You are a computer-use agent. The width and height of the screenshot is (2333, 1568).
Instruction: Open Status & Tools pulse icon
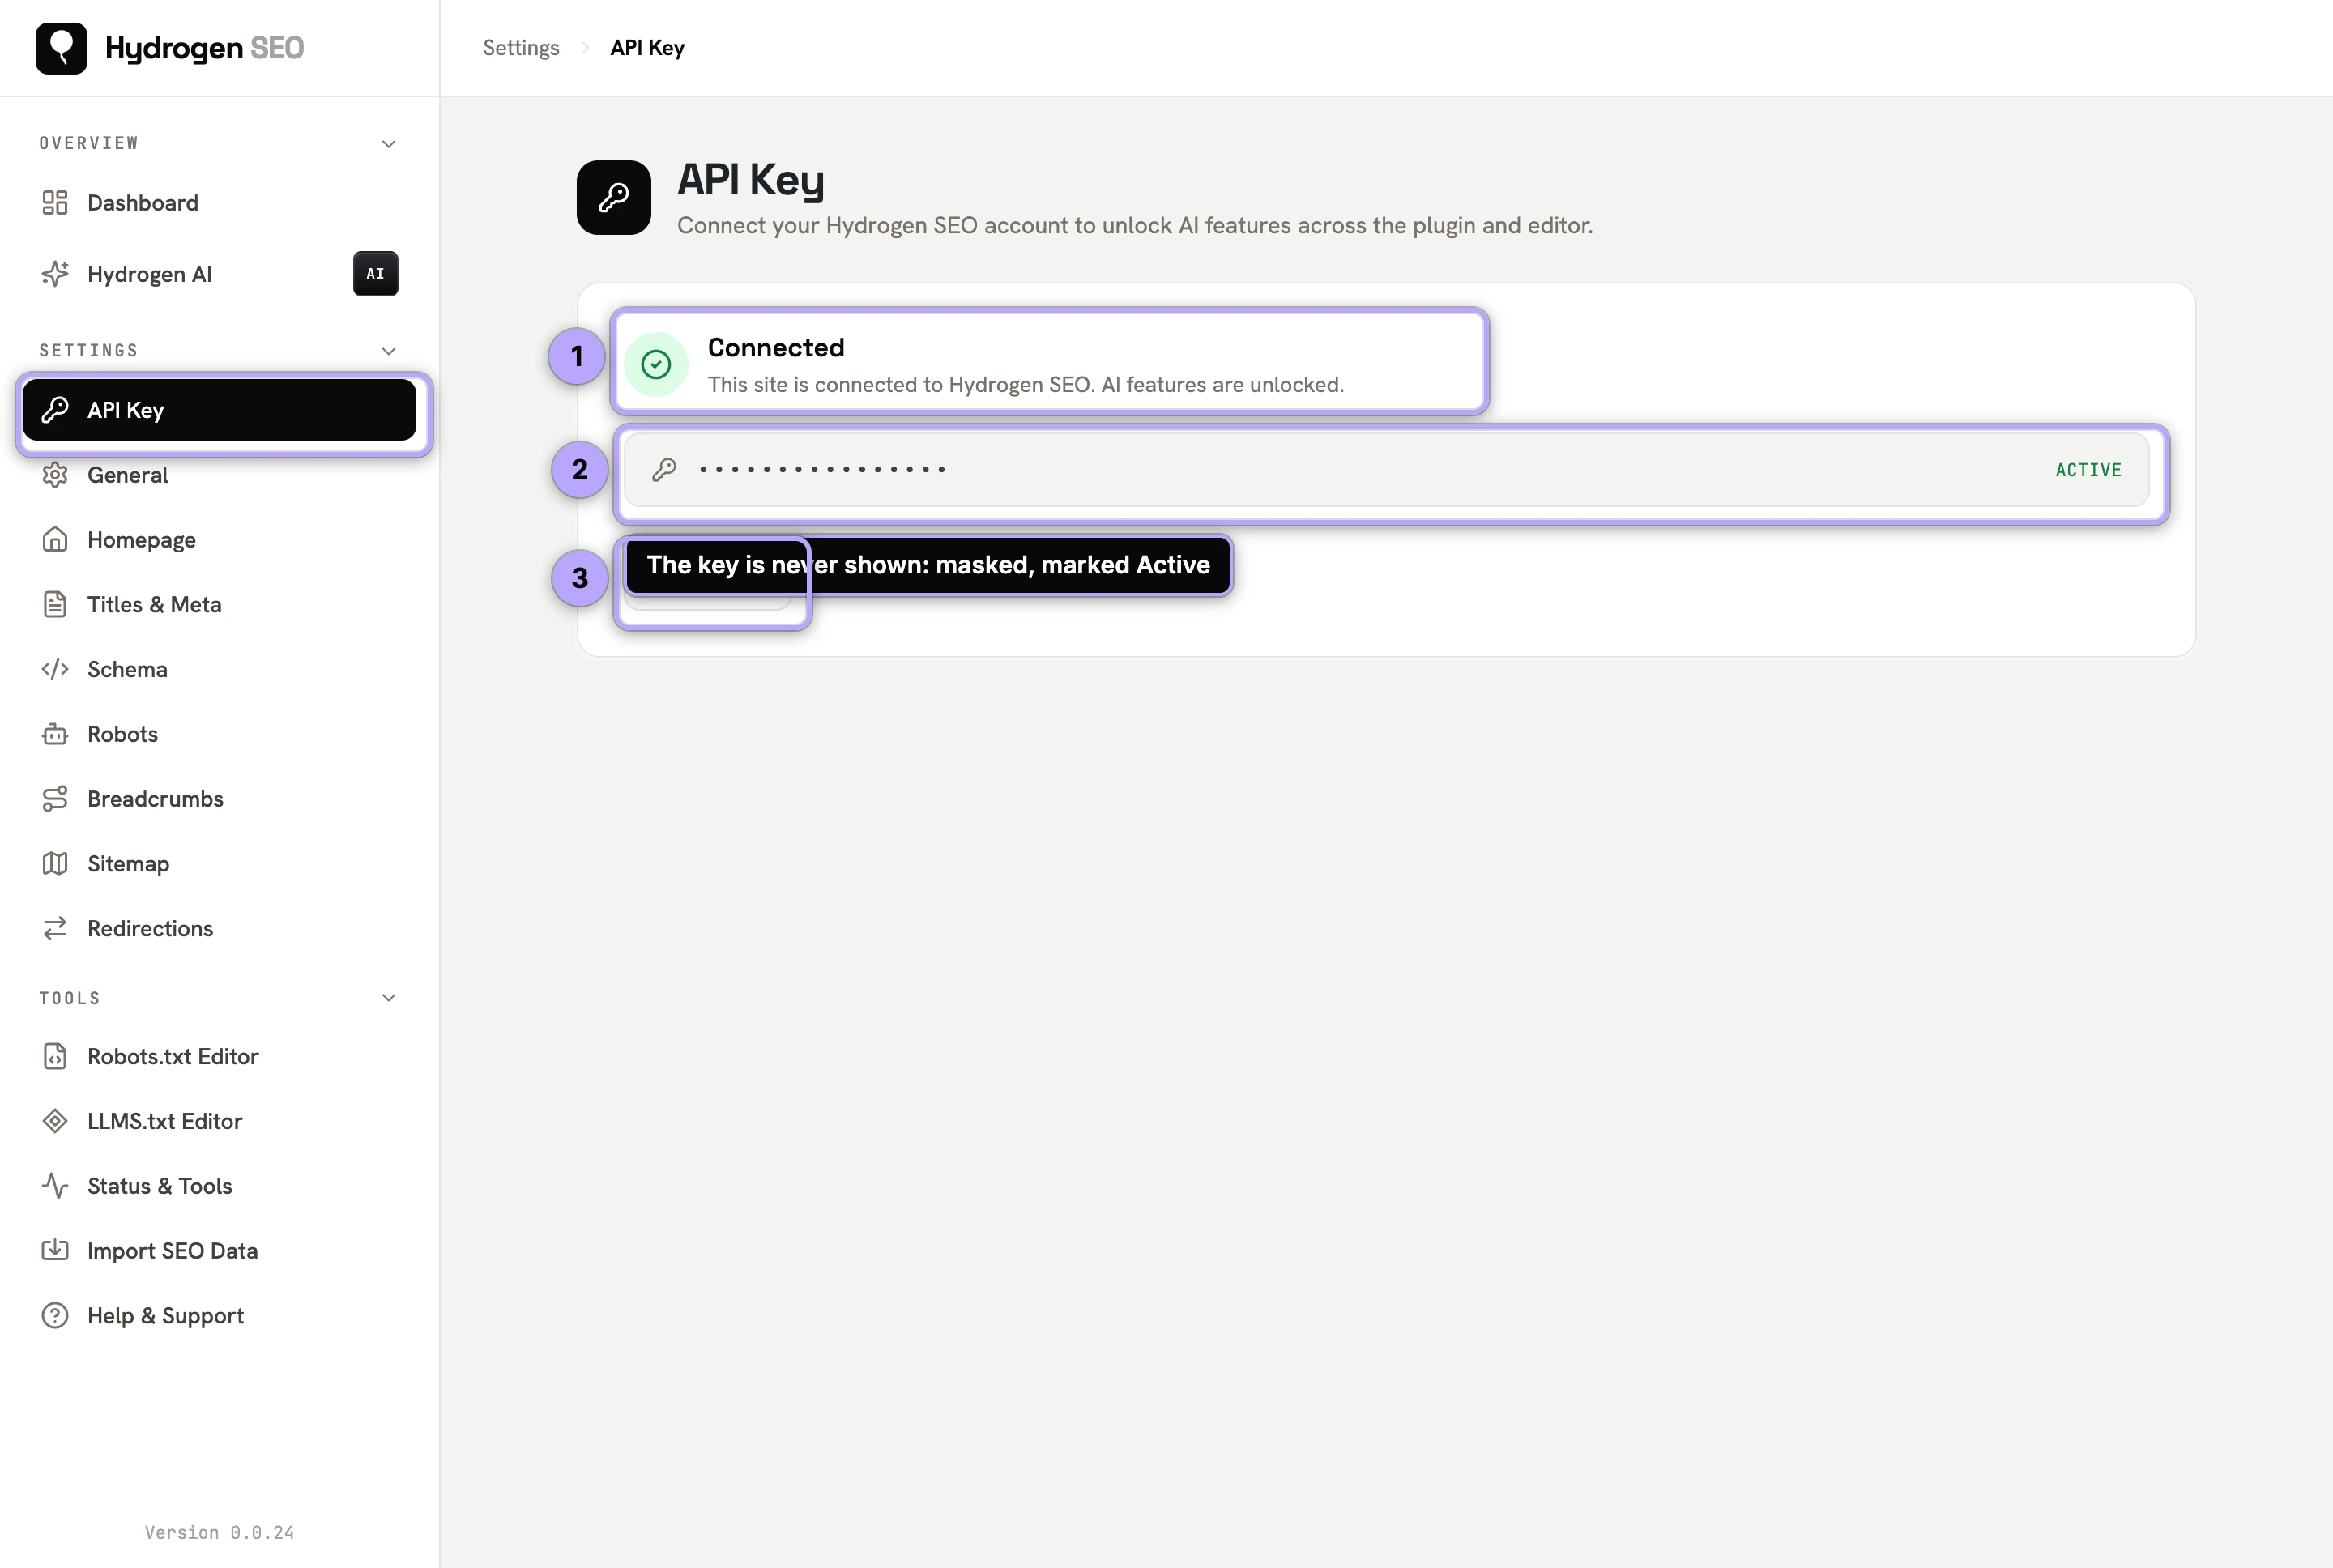coord(55,1186)
